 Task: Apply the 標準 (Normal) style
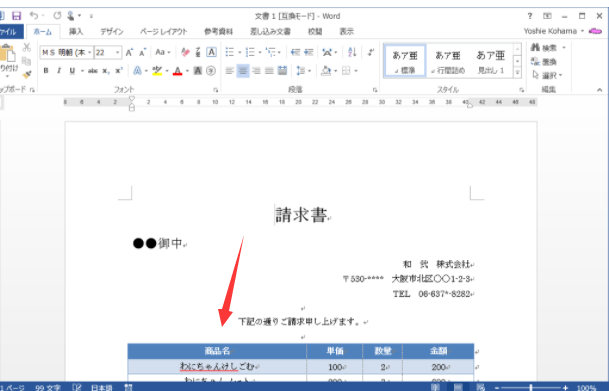[405, 61]
